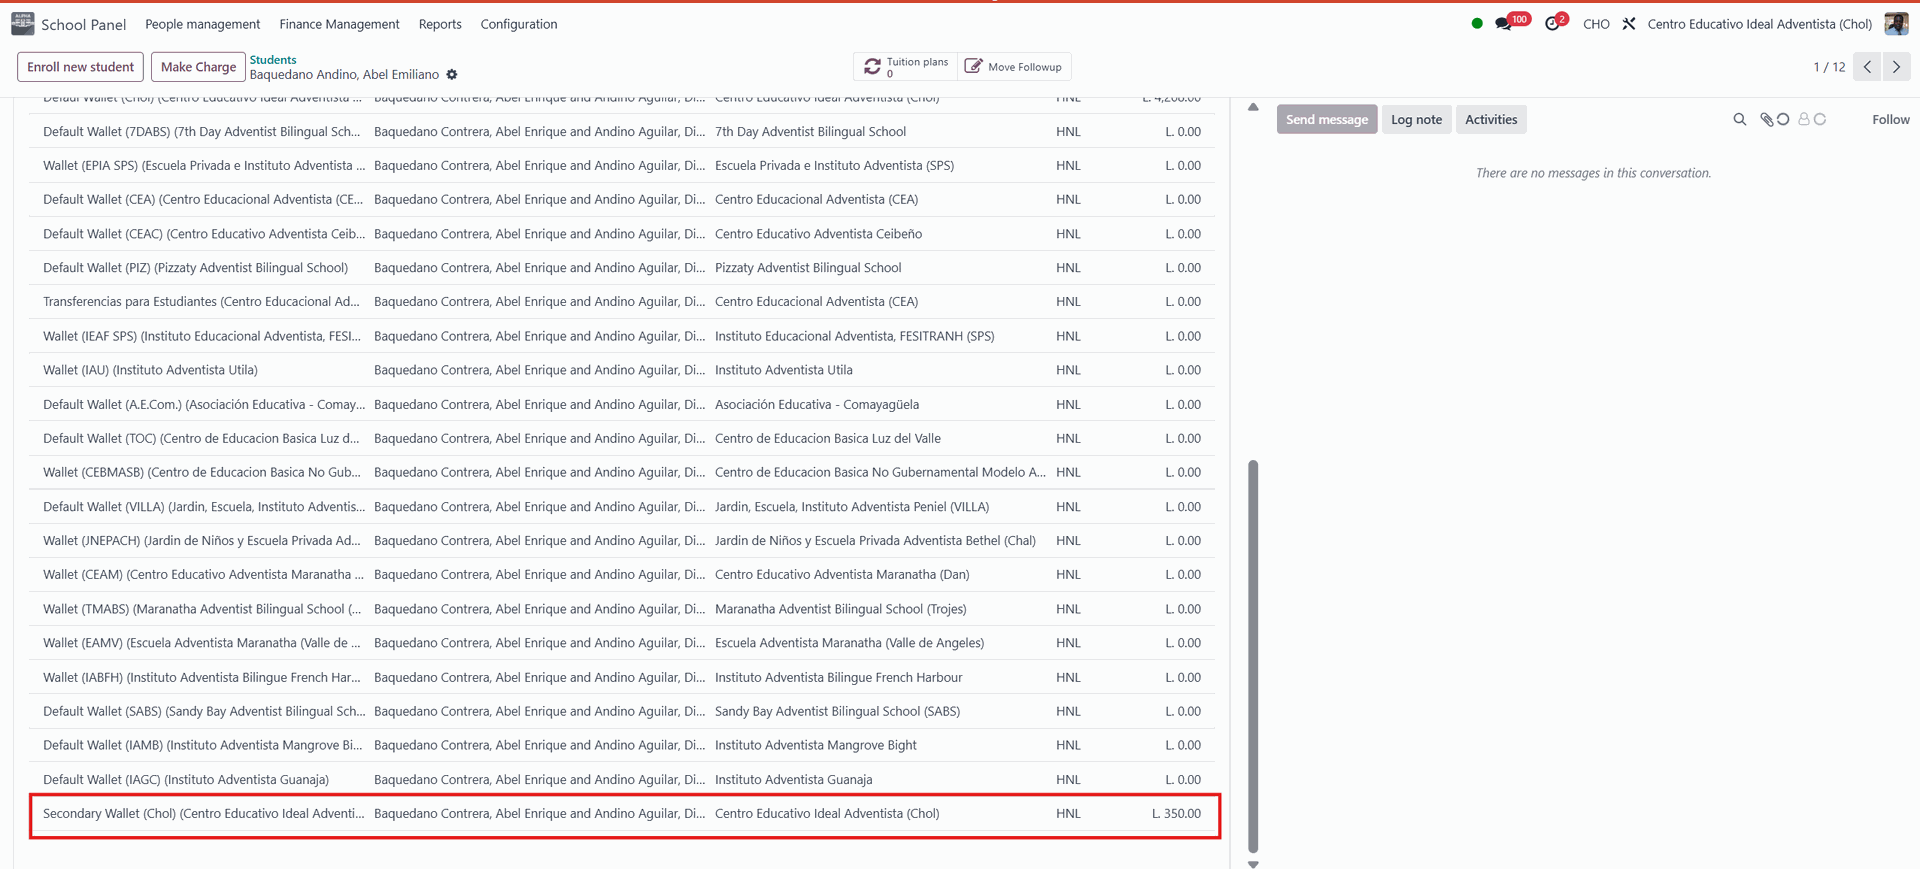Click the vertical scrollbar thumb of the wallet list

1253,655
